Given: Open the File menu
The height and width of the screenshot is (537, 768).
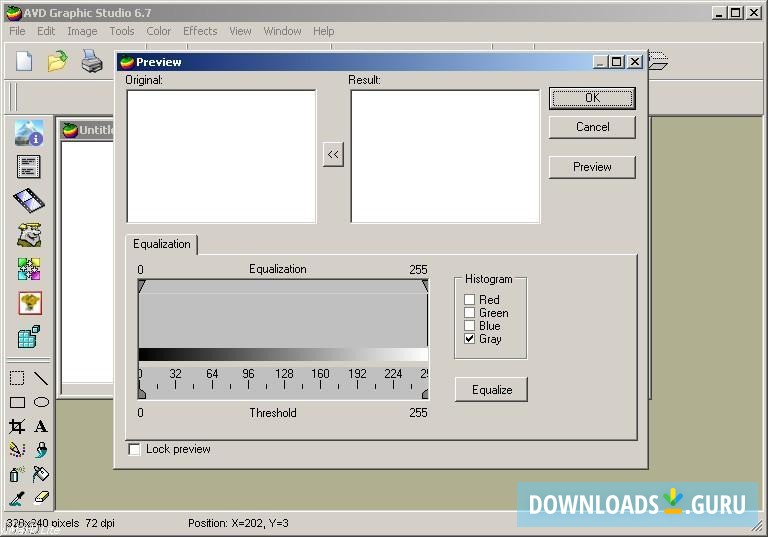Looking at the screenshot, I should [x=17, y=31].
